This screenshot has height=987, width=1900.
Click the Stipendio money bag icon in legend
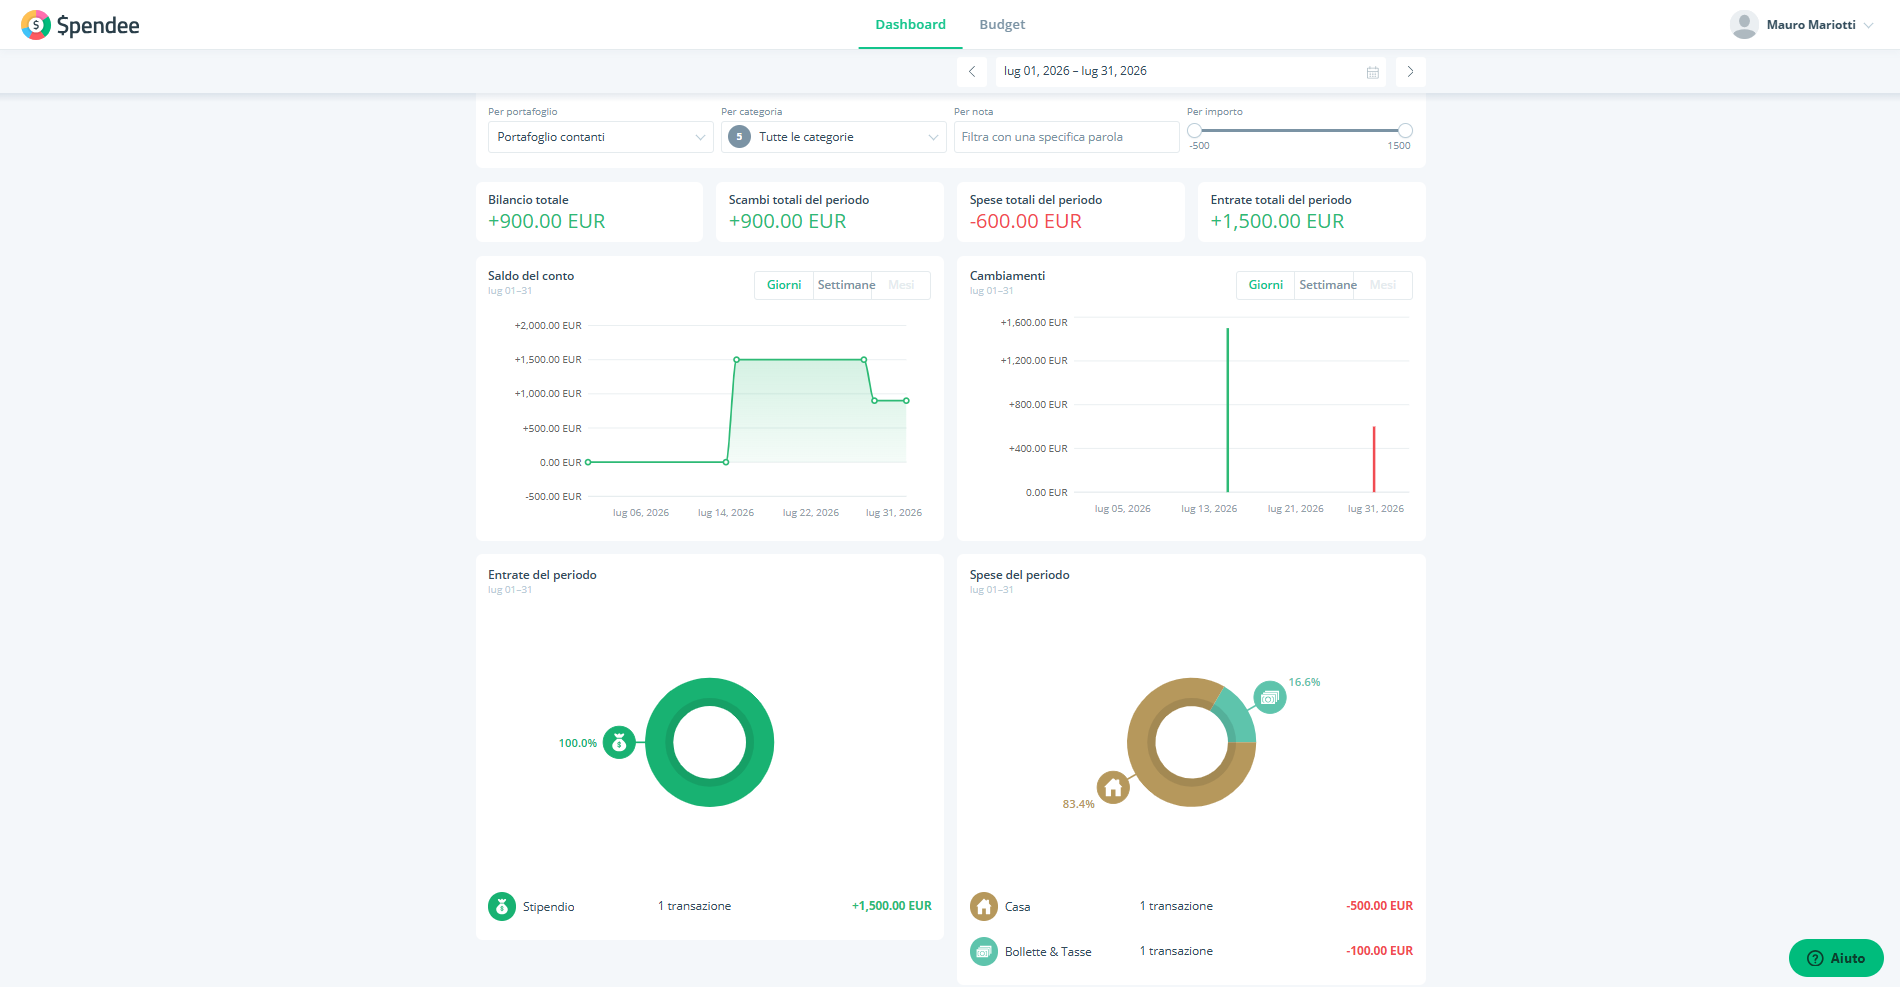(x=502, y=906)
